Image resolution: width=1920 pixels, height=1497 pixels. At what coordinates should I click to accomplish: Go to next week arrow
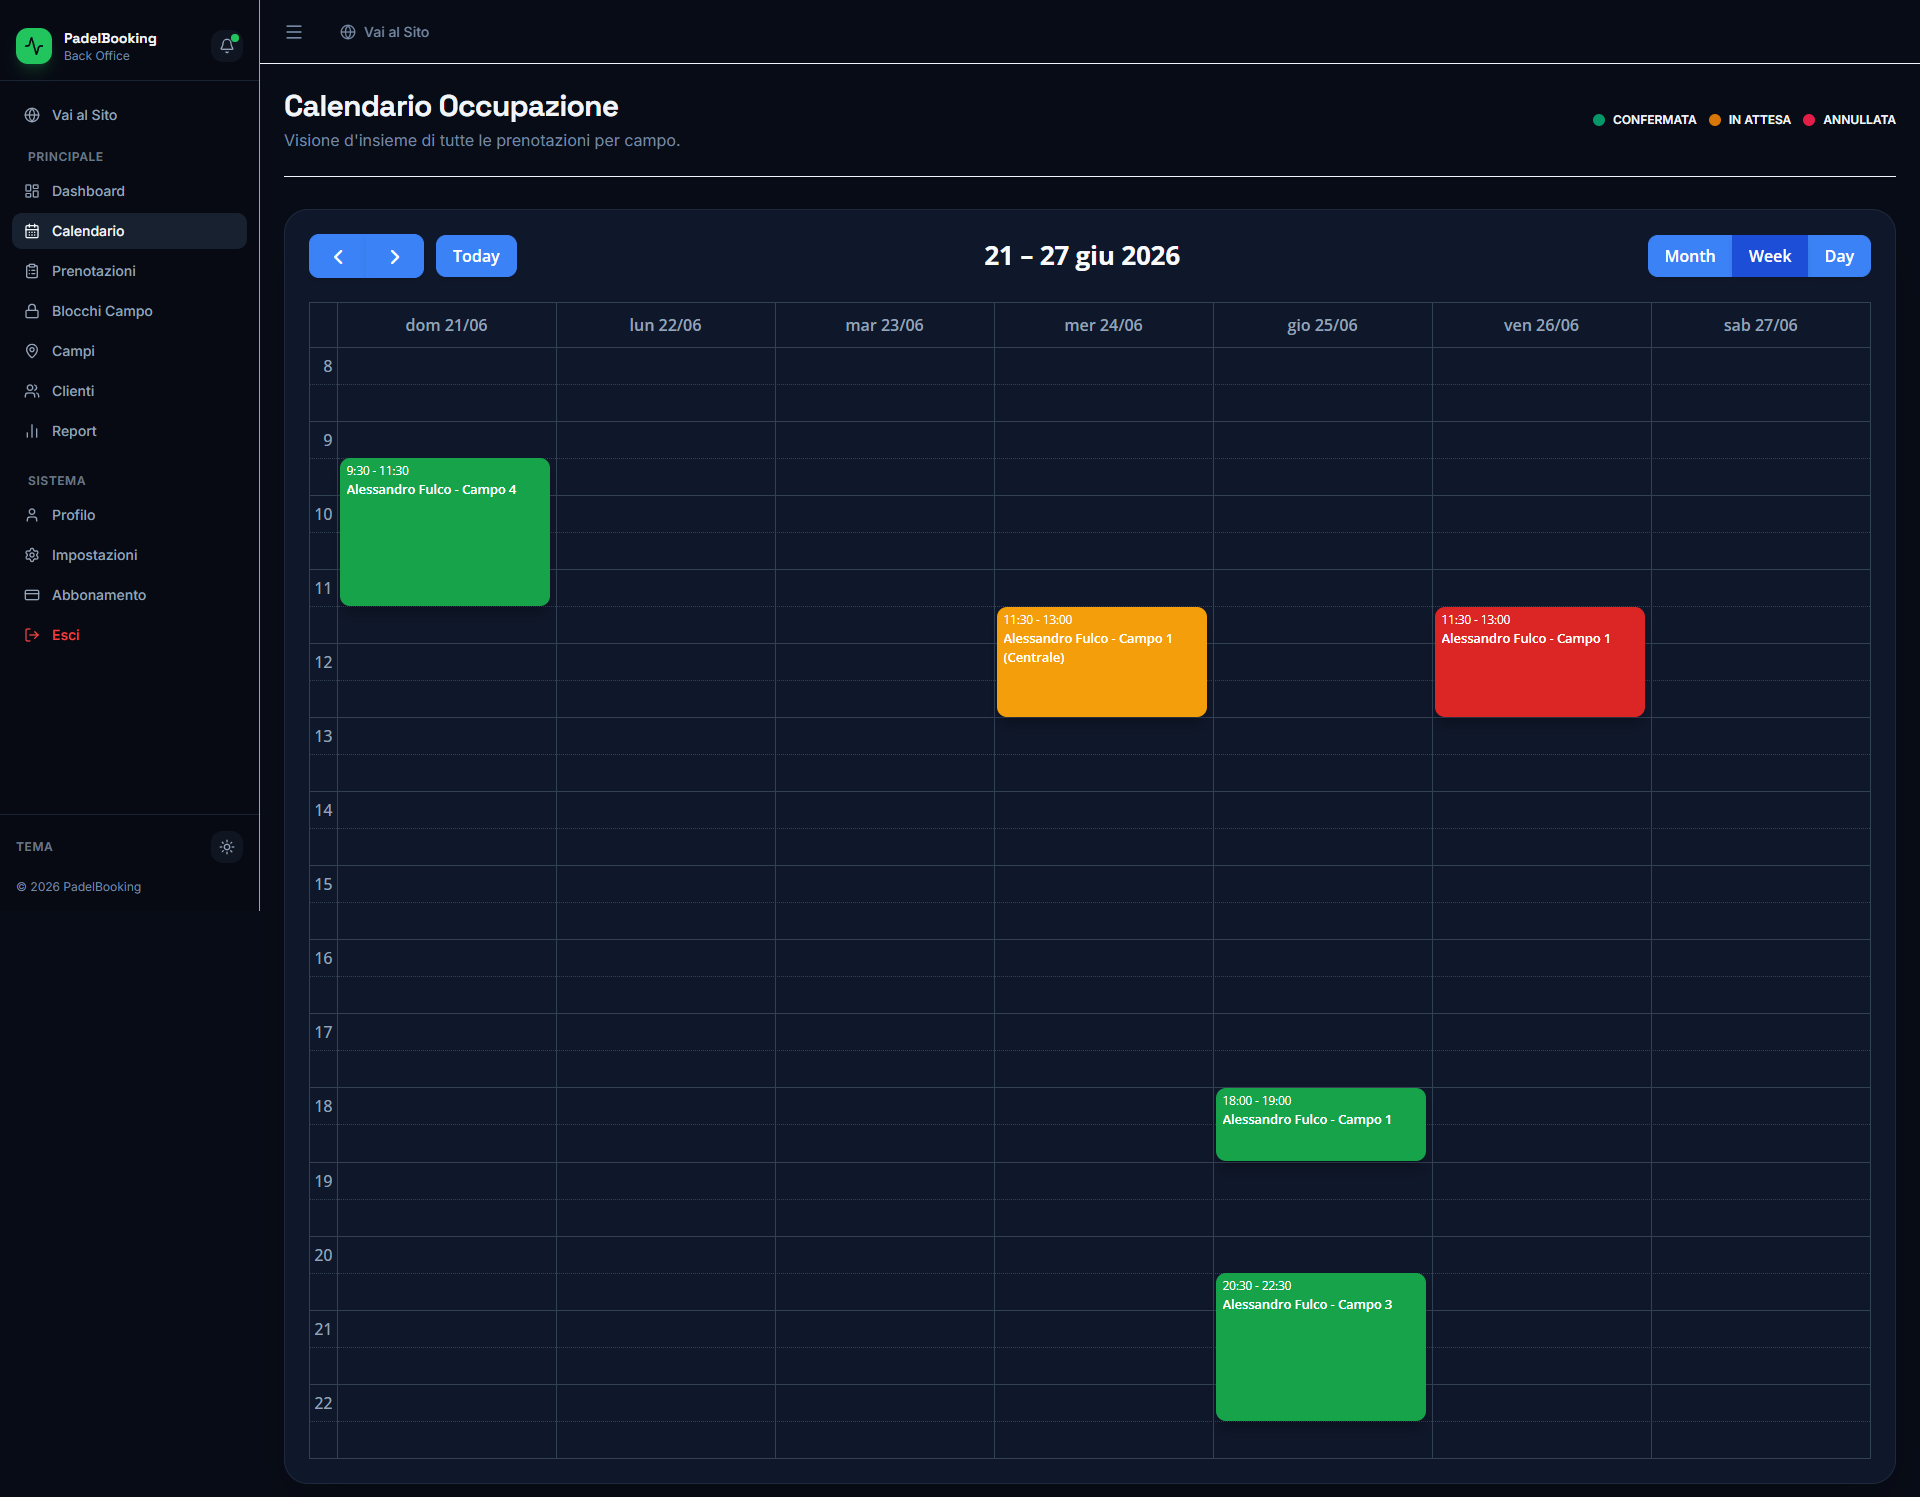pyautogui.click(x=395, y=256)
